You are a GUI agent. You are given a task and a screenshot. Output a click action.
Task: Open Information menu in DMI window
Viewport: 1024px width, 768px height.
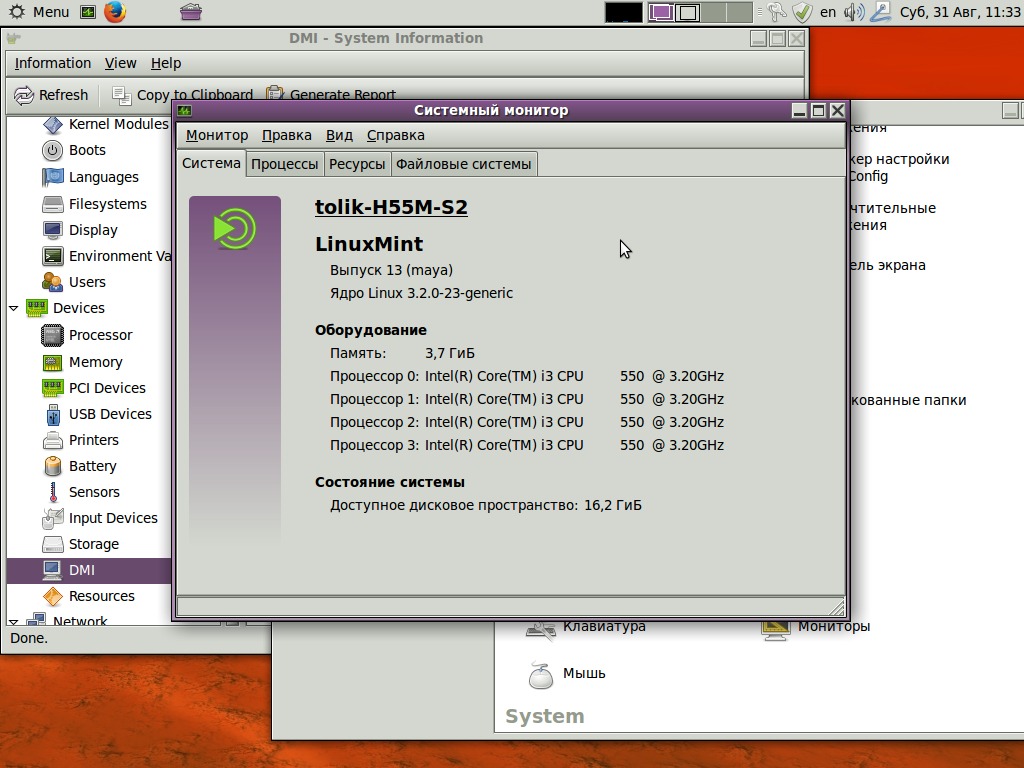coord(53,63)
